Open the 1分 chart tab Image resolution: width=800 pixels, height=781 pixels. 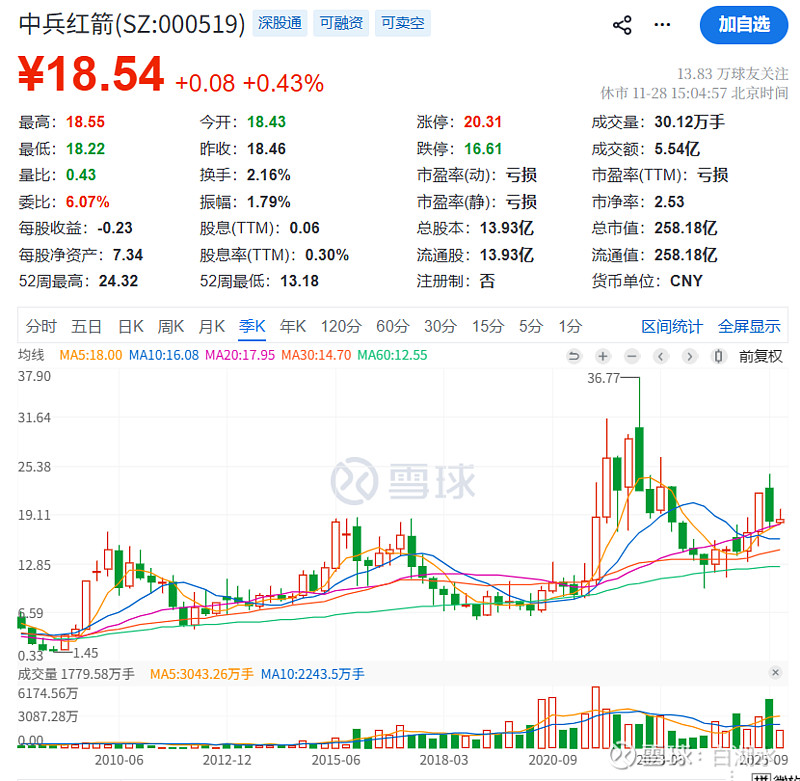pyautogui.click(x=570, y=326)
